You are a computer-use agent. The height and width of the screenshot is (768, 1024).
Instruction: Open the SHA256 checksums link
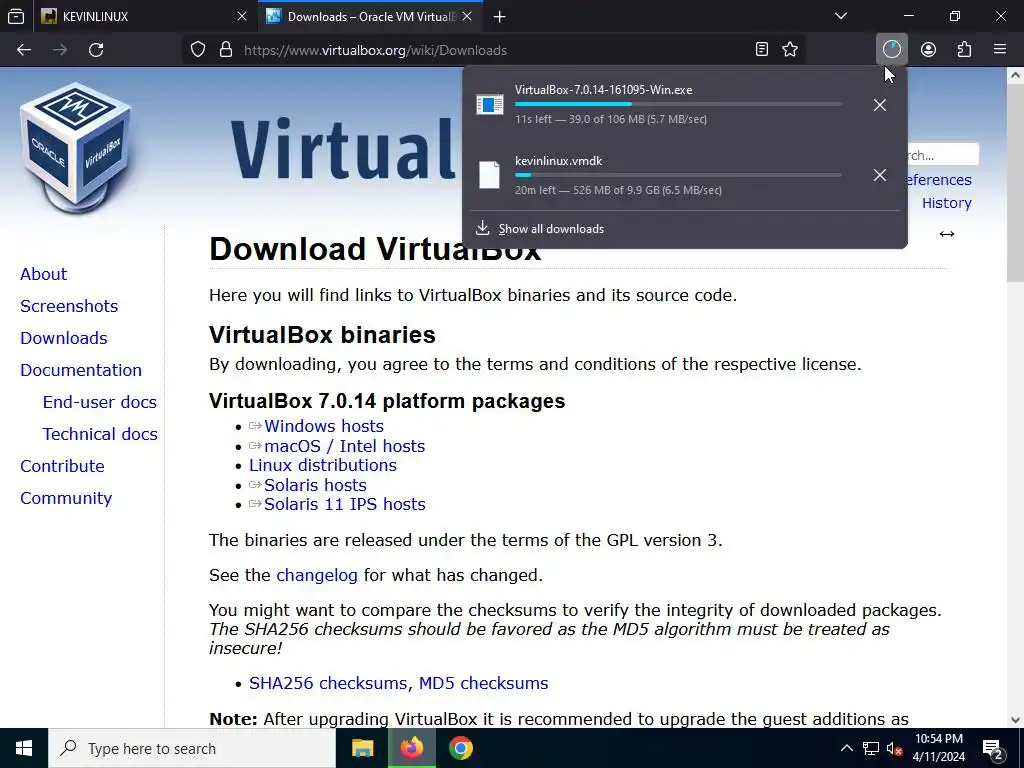(328, 683)
